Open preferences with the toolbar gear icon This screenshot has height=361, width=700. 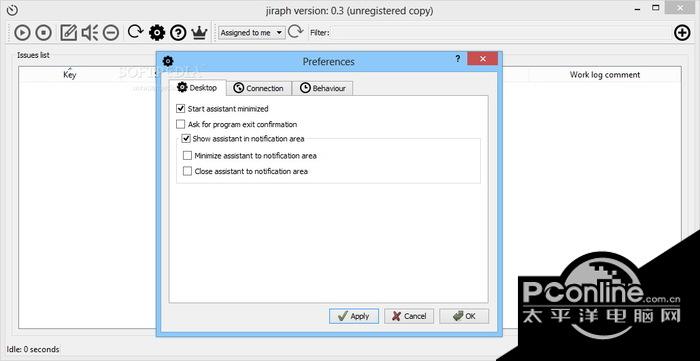pos(157,33)
